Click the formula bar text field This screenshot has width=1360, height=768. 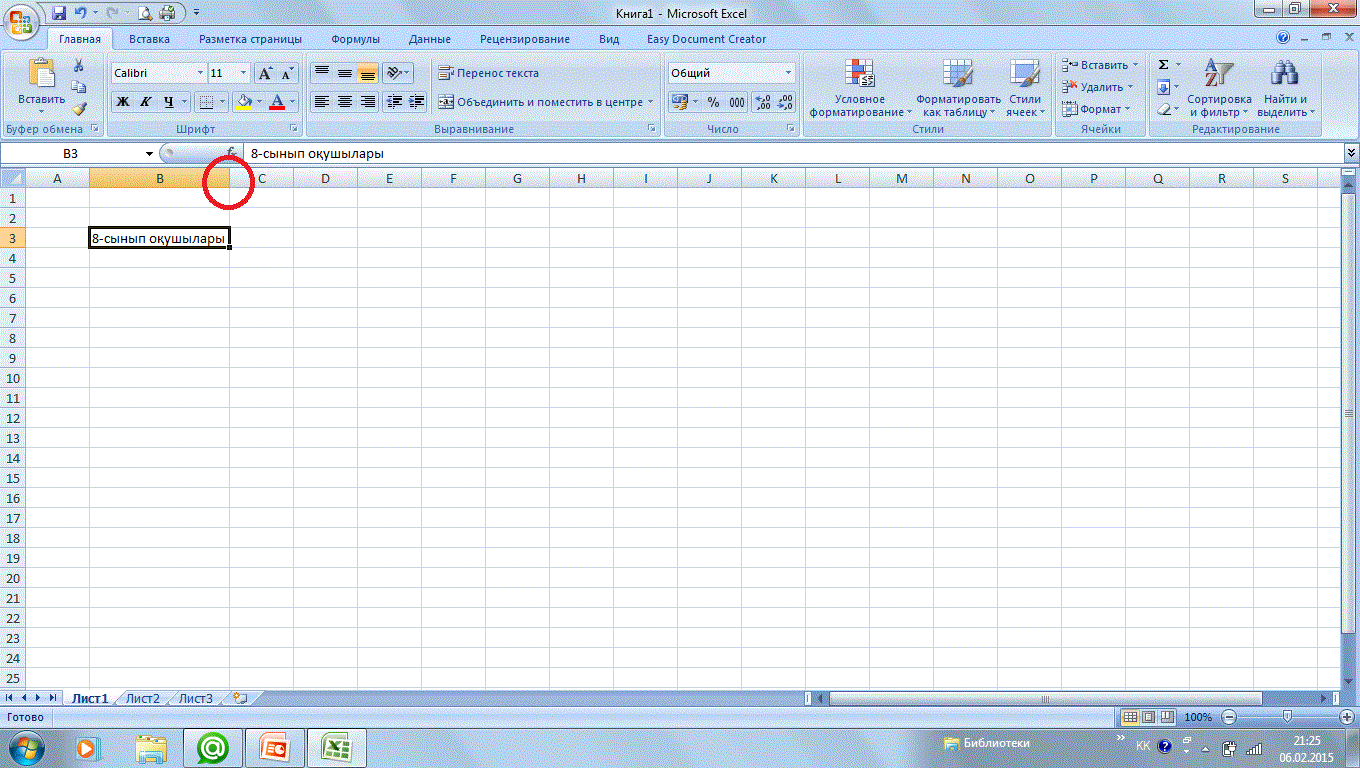[x=795, y=154]
